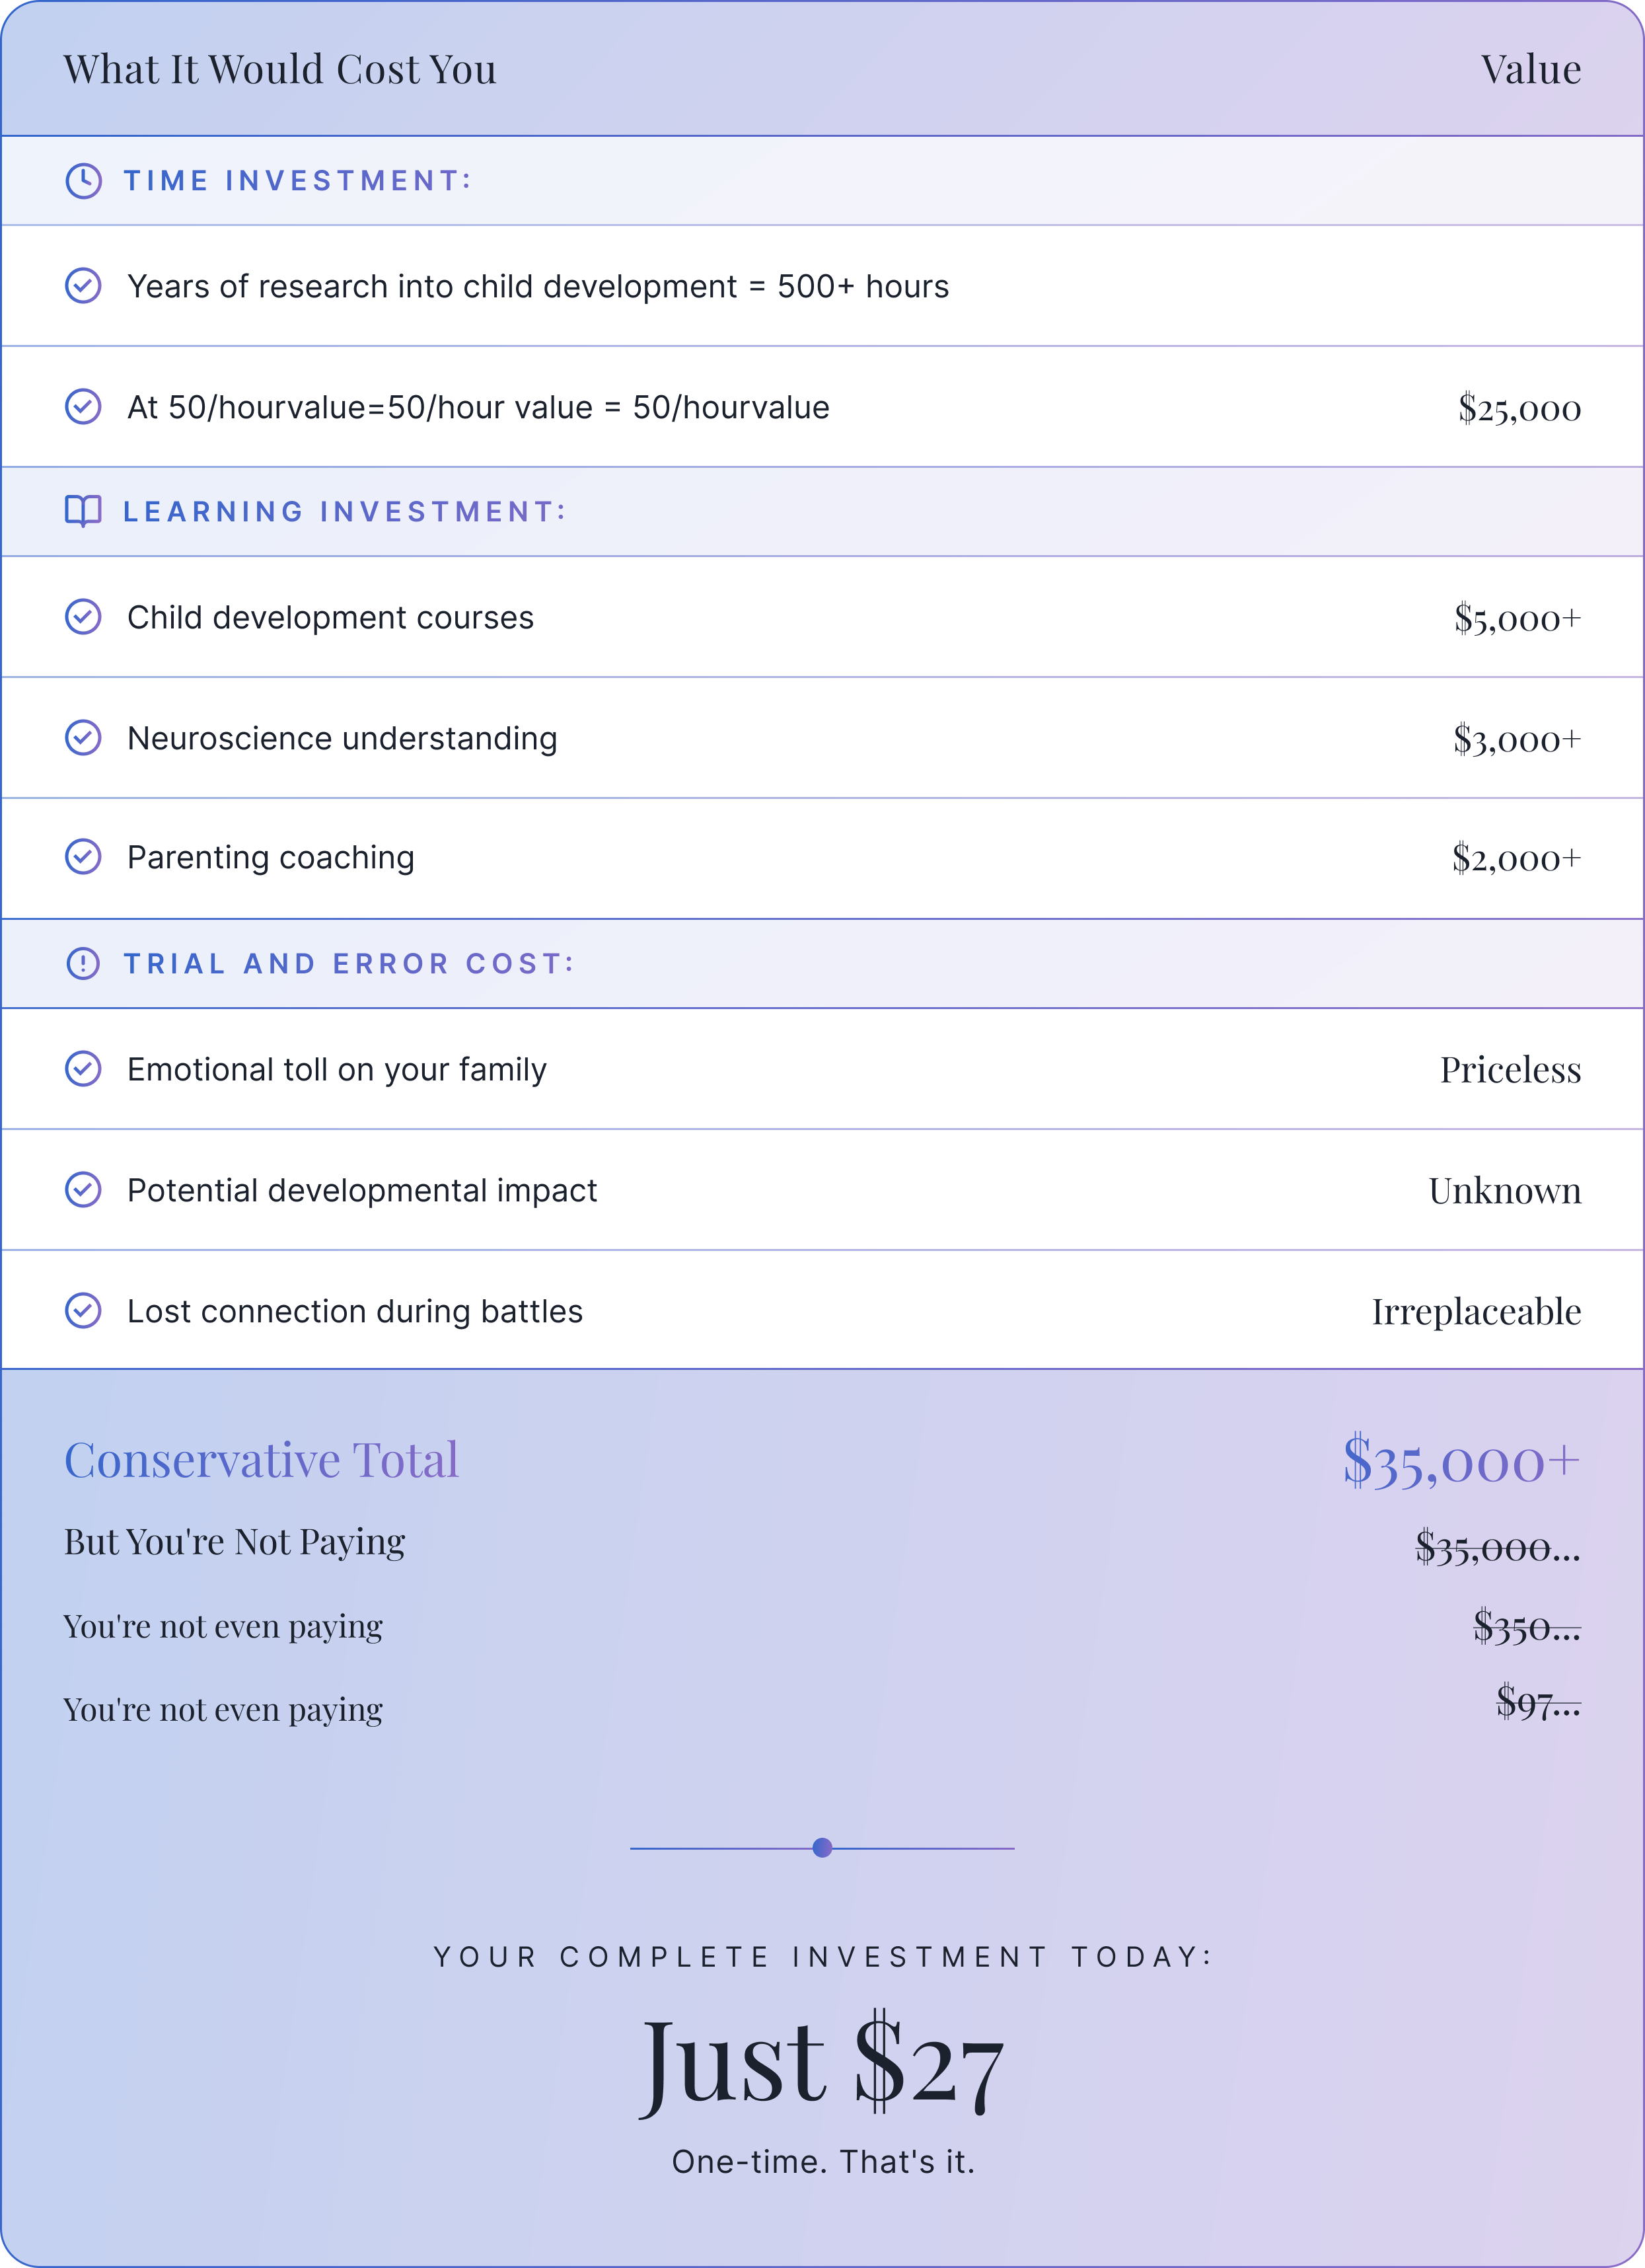Click the crossed-out $350 price
Viewport: 1645px width, 2268px height.
(1526, 1627)
